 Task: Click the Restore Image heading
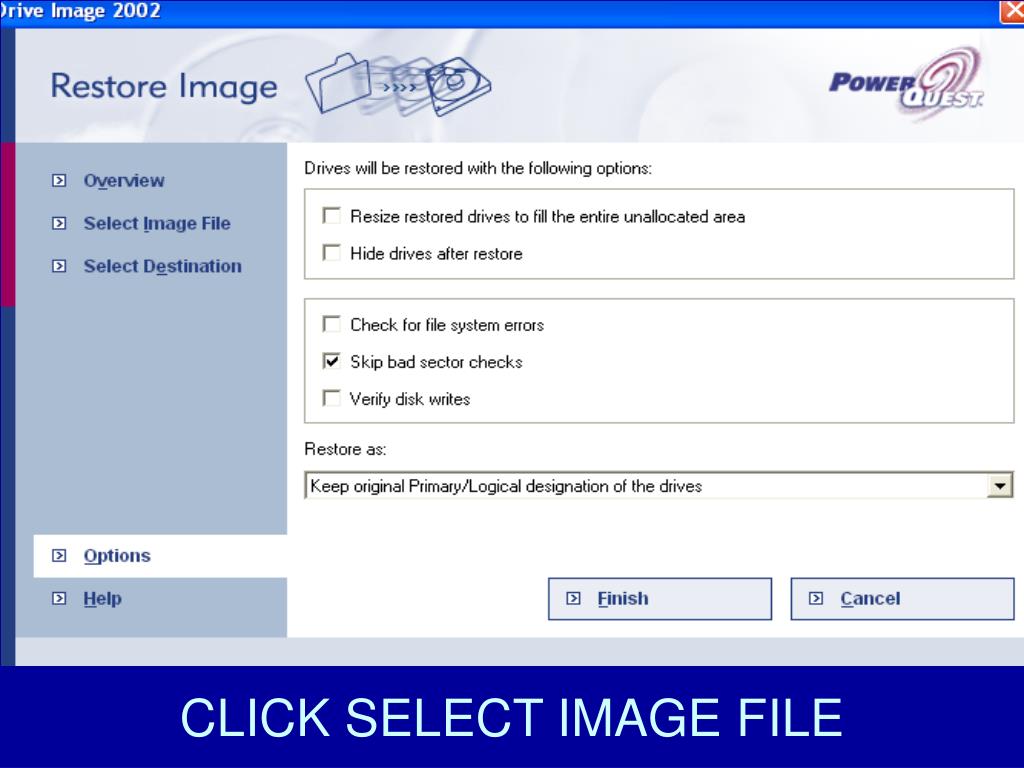tap(164, 86)
